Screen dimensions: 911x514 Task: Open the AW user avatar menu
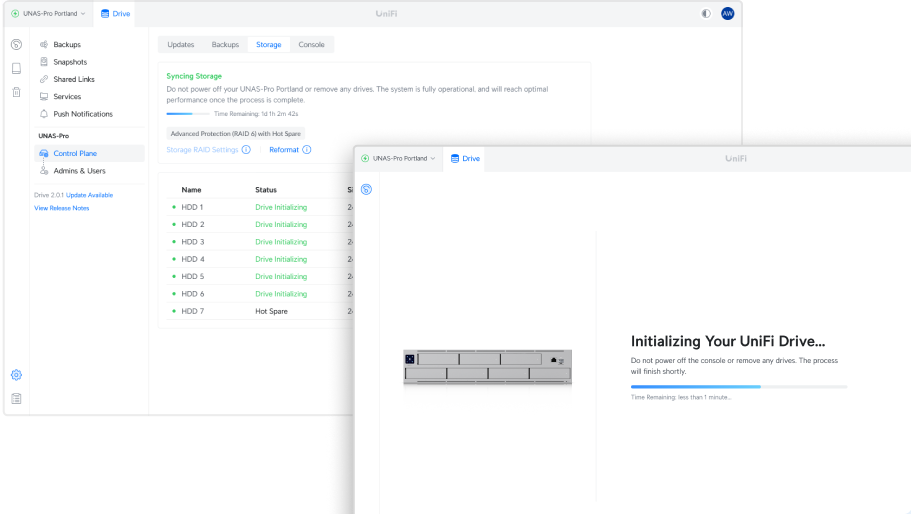(x=727, y=13)
